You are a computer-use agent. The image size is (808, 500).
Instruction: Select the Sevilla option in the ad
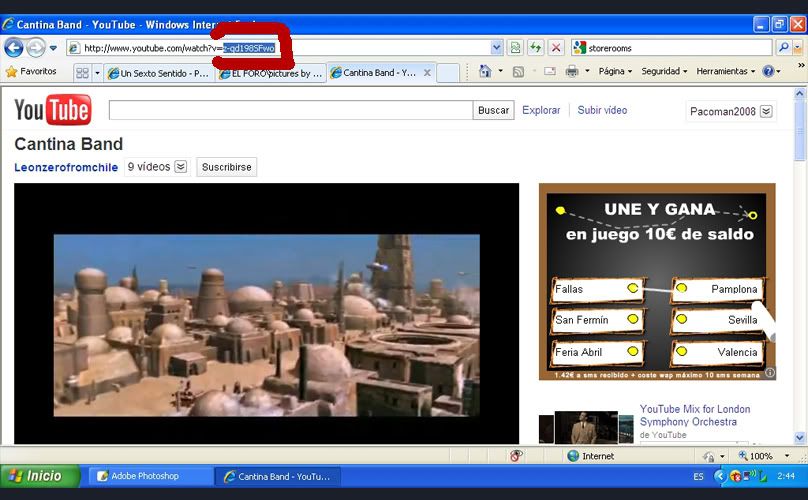pos(717,320)
